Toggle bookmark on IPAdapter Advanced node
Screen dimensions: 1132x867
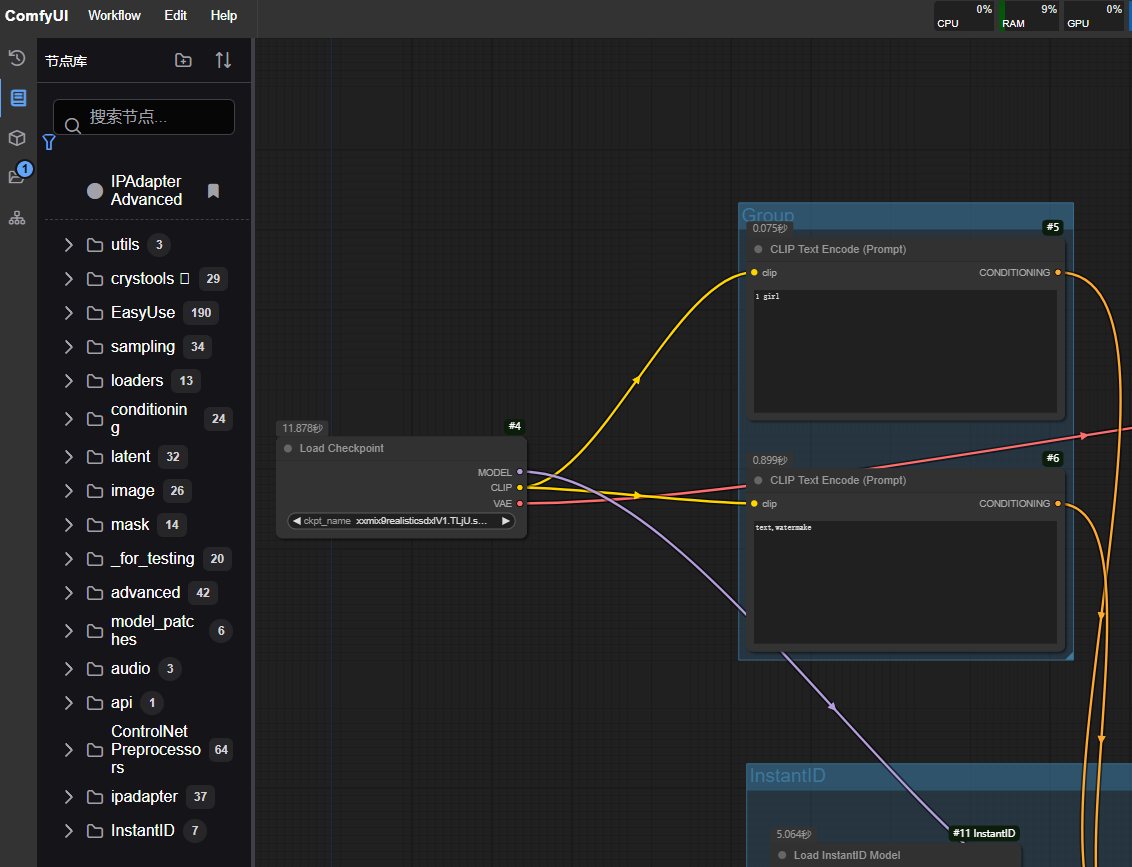pos(213,191)
